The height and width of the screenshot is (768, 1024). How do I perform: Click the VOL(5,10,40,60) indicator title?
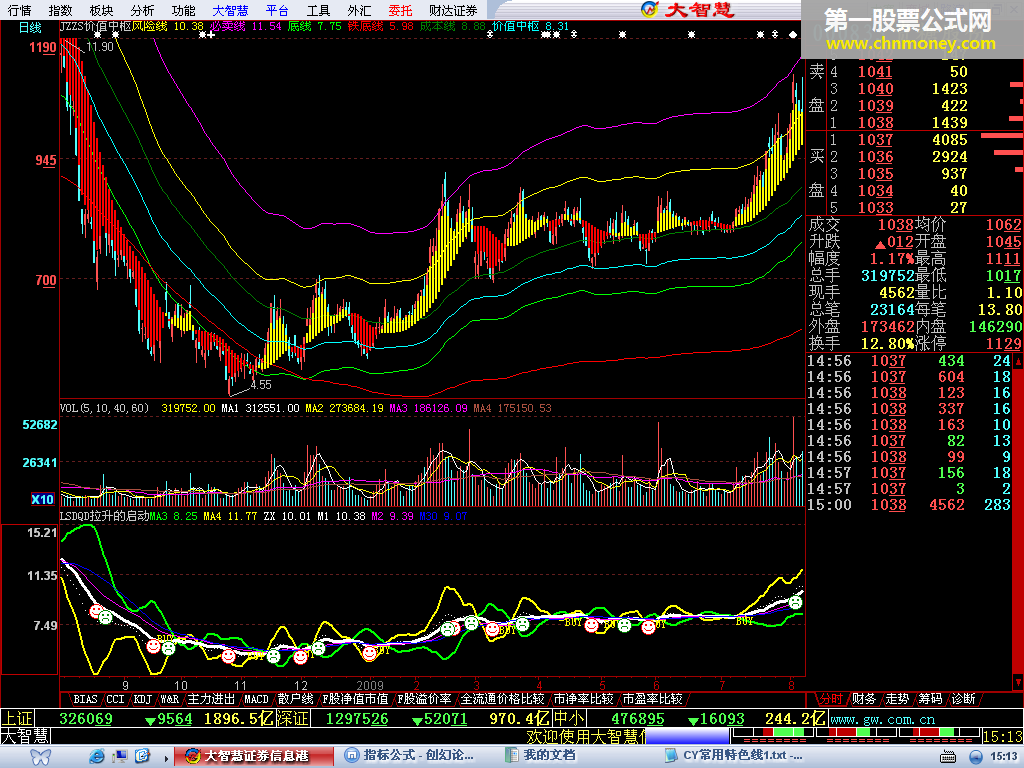click(104, 408)
